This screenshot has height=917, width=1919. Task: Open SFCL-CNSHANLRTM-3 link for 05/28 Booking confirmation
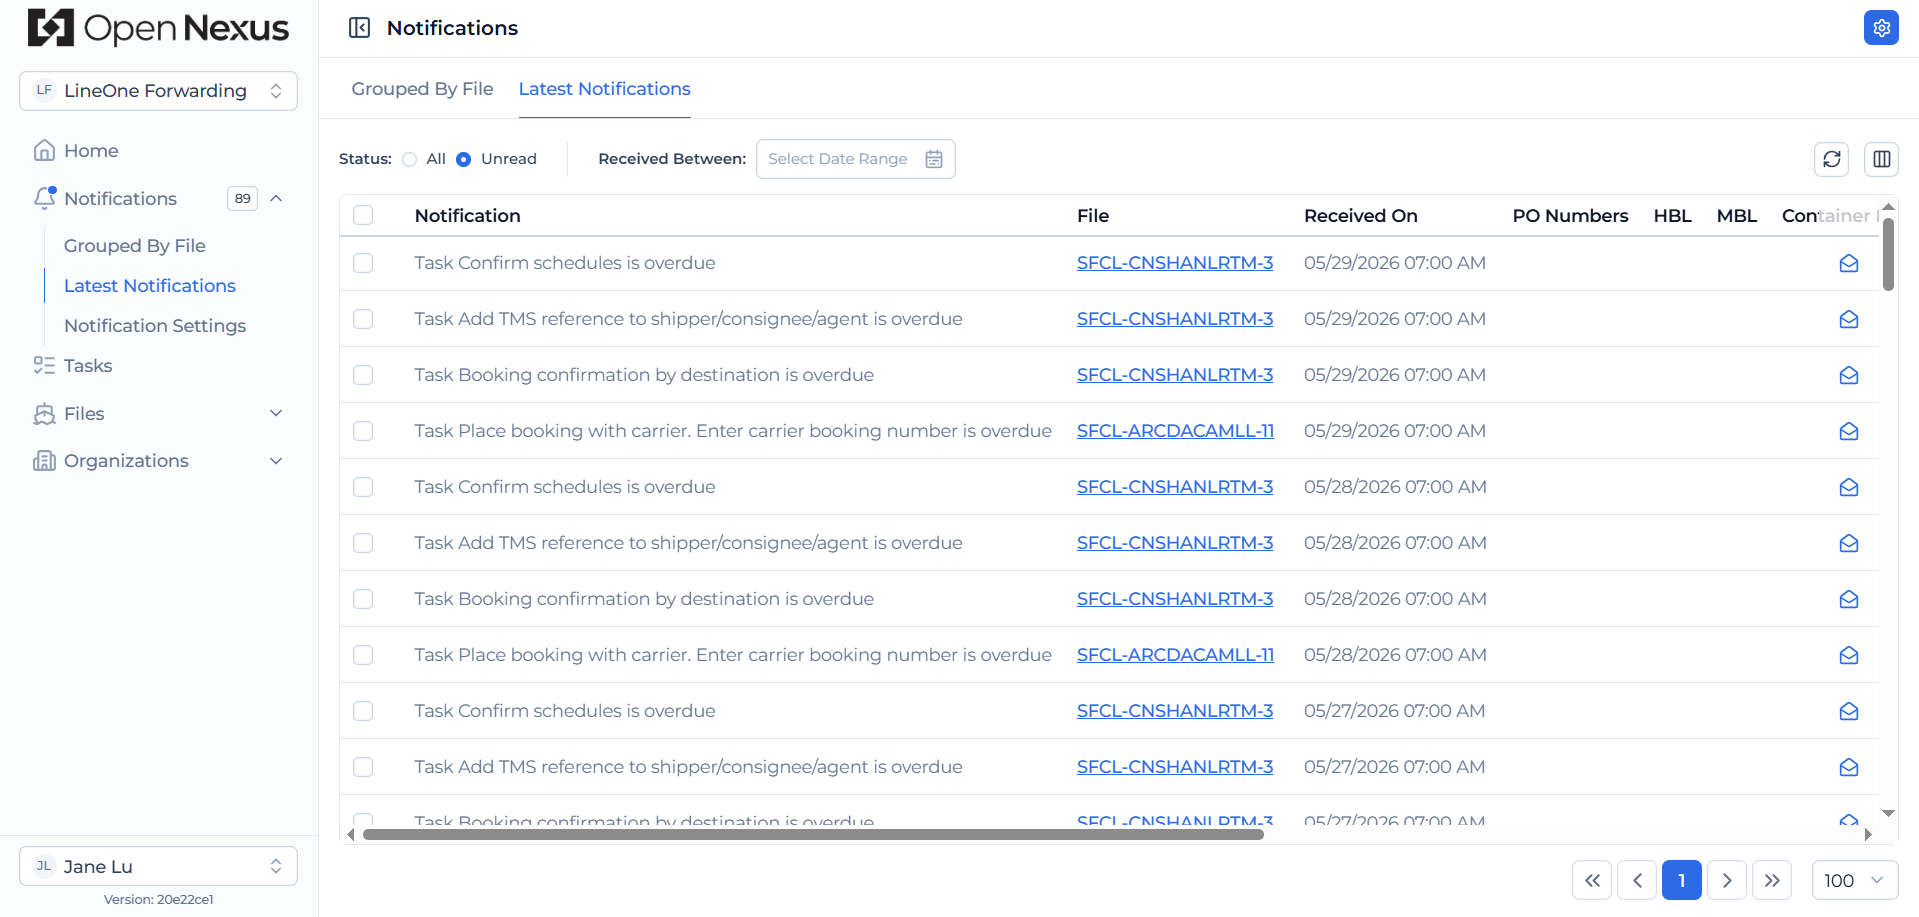[x=1175, y=599]
